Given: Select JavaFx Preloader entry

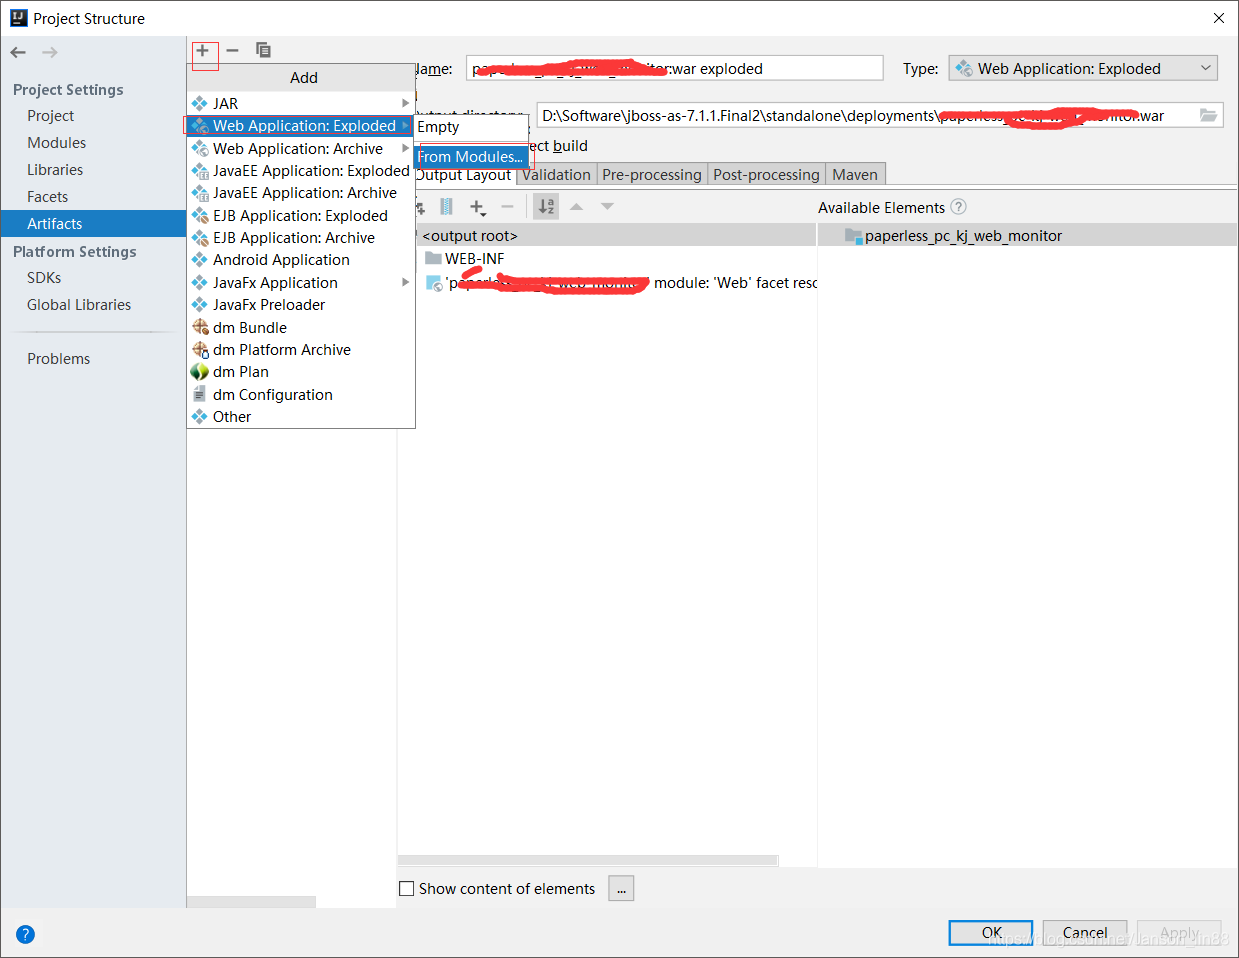Looking at the screenshot, I should (300, 305).
